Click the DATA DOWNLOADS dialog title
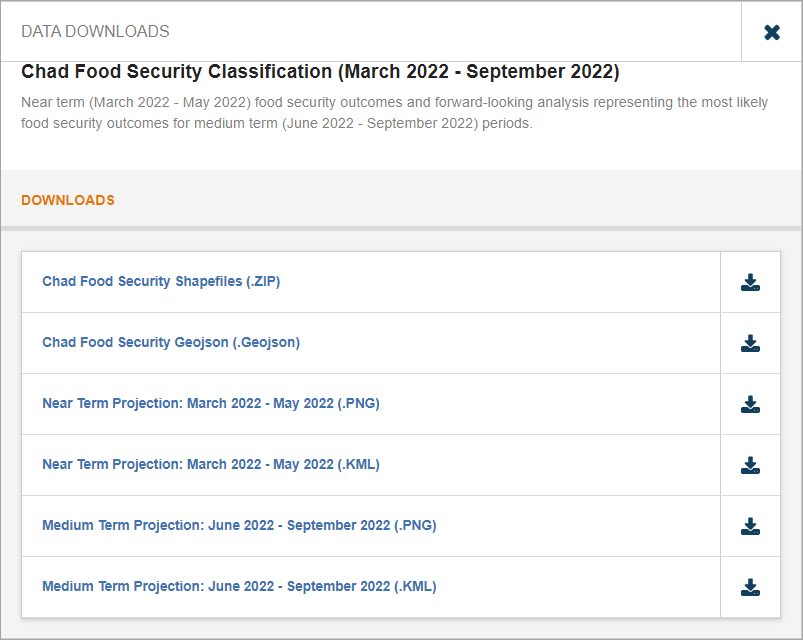The image size is (803, 640). 95,32
